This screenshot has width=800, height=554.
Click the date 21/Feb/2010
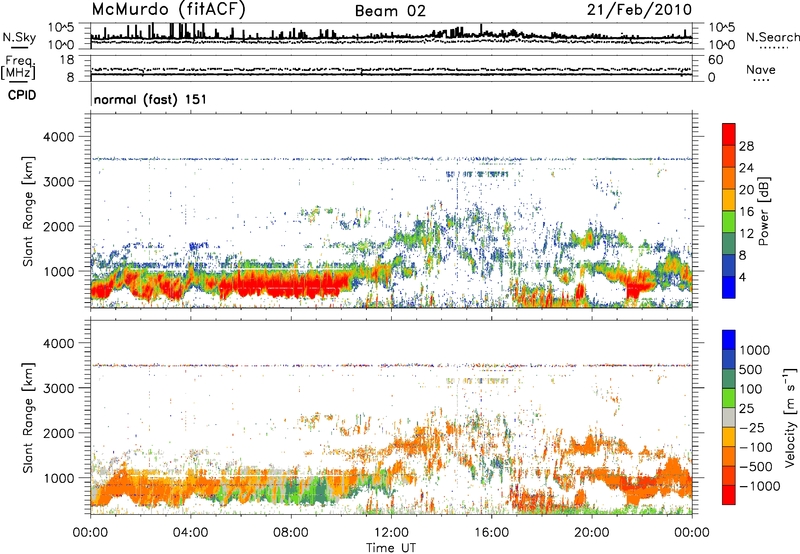point(639,10)
